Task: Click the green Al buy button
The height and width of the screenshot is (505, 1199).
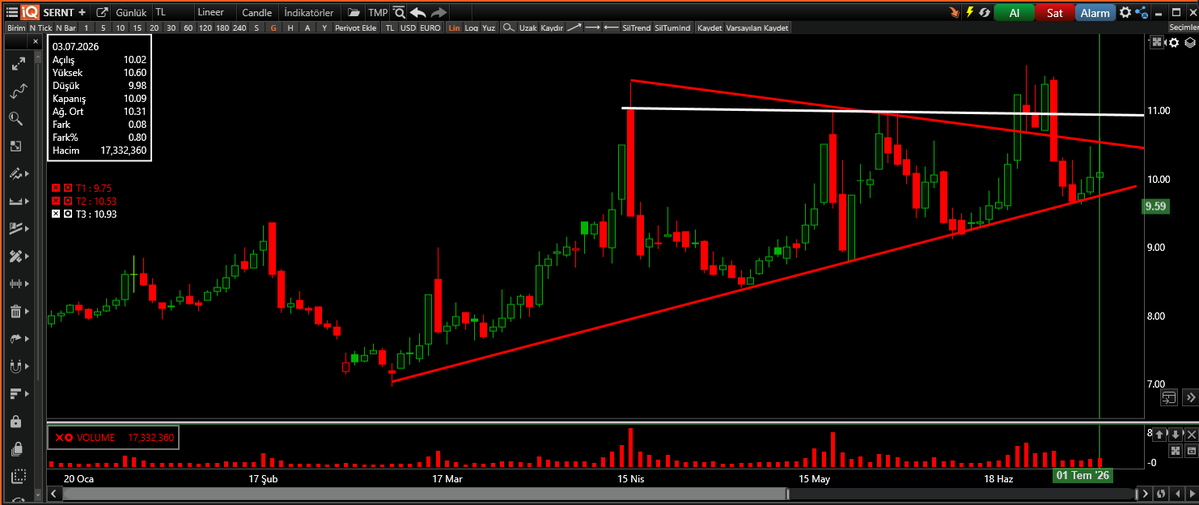Action: (x=1014, y=13)
